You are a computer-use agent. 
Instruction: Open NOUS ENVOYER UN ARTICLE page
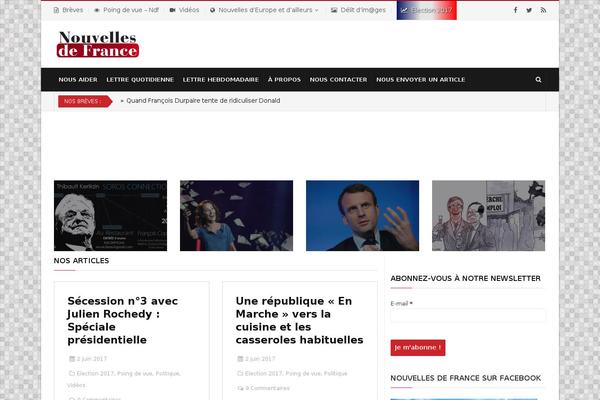pos(421,80)
